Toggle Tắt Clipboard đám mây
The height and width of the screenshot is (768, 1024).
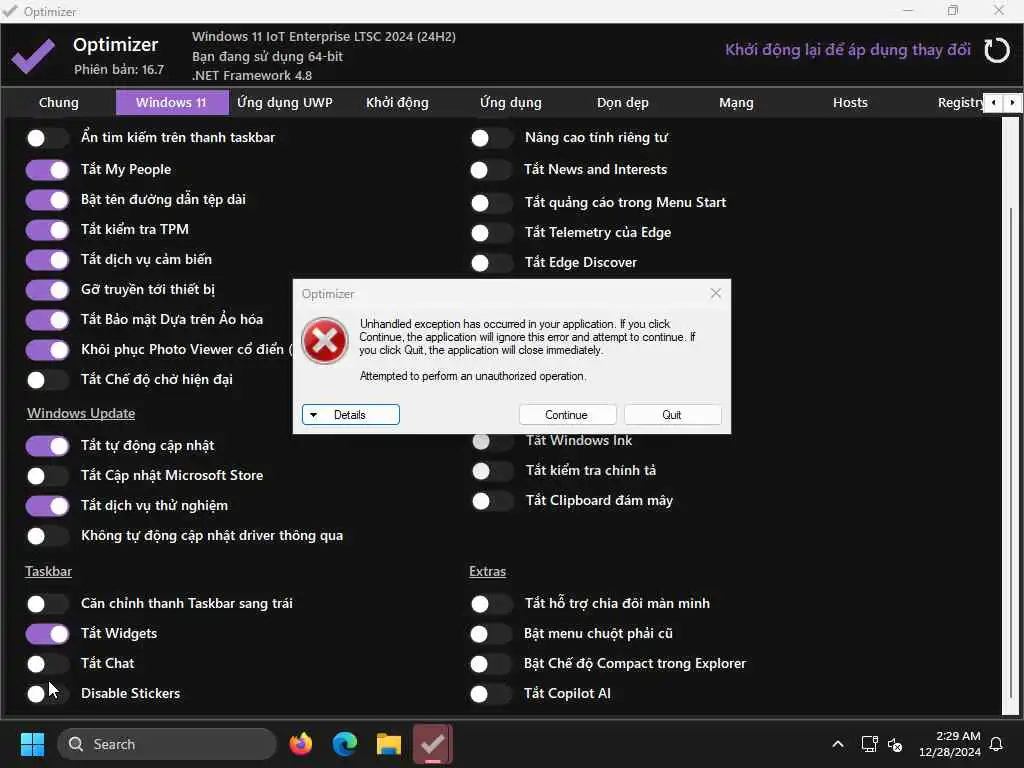pyautogui.click(x=491, y=501)
